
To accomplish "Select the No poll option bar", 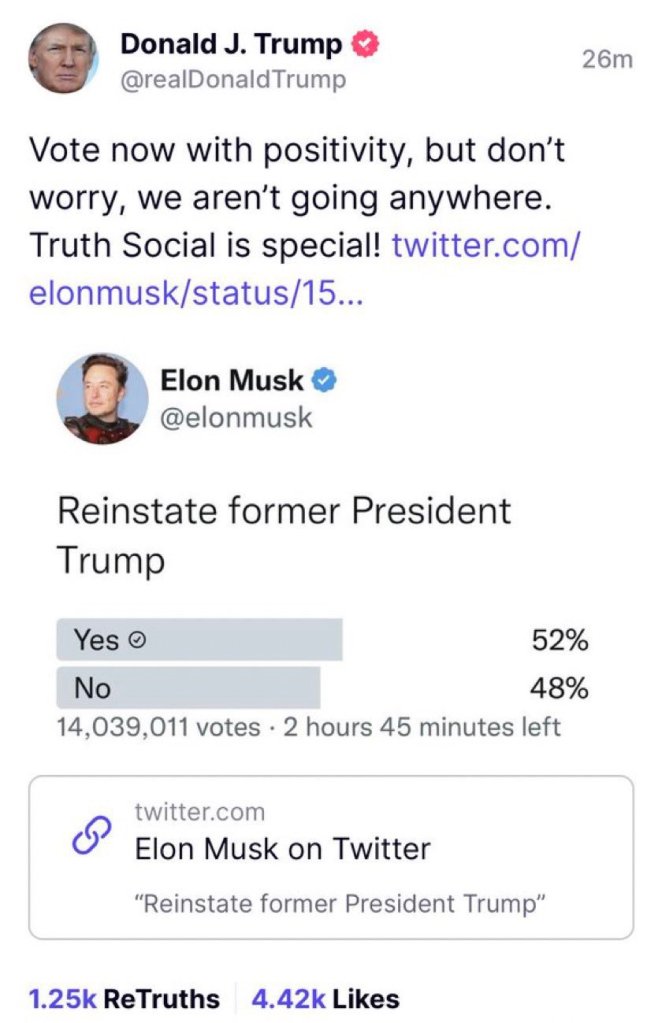I will [188, 688].
